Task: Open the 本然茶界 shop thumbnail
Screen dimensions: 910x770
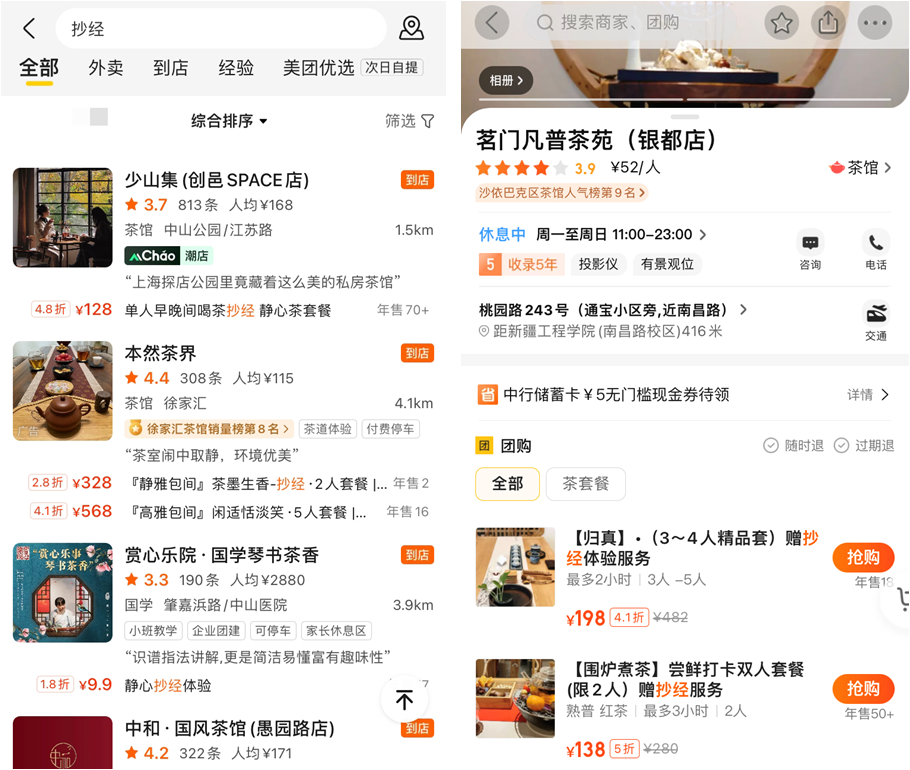Action: [63, 391]
